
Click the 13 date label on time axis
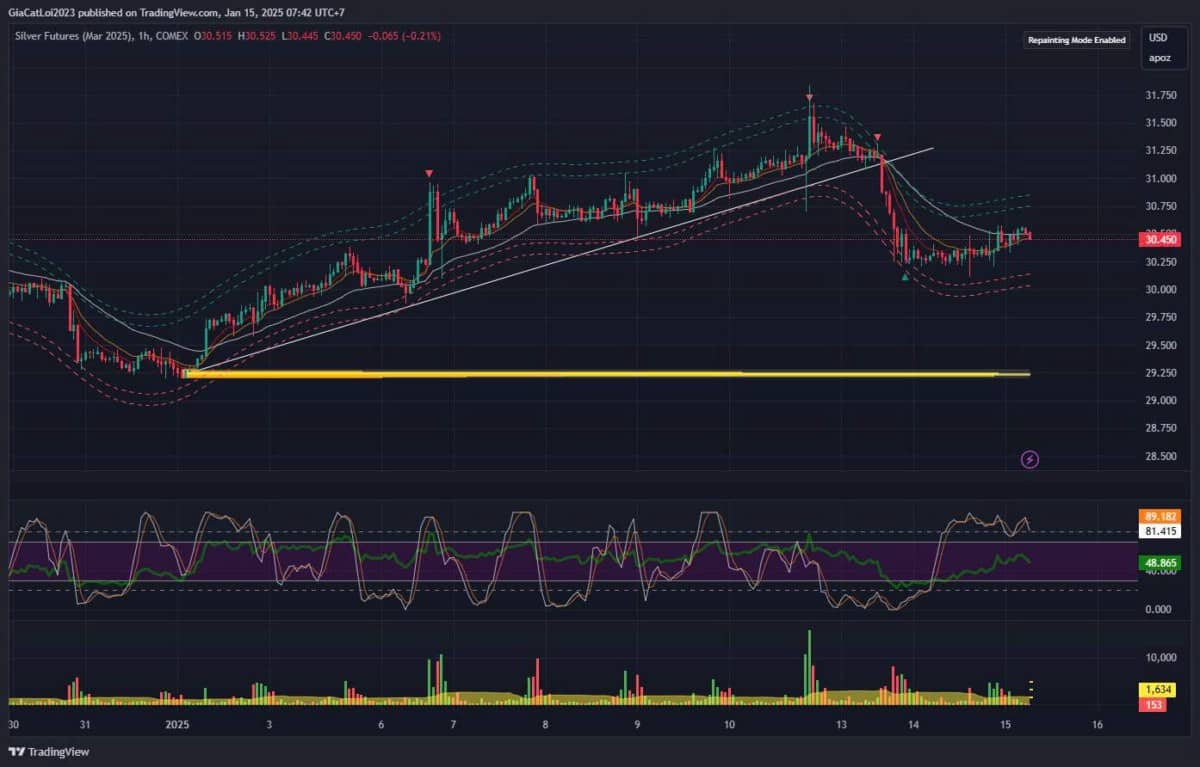842,724
